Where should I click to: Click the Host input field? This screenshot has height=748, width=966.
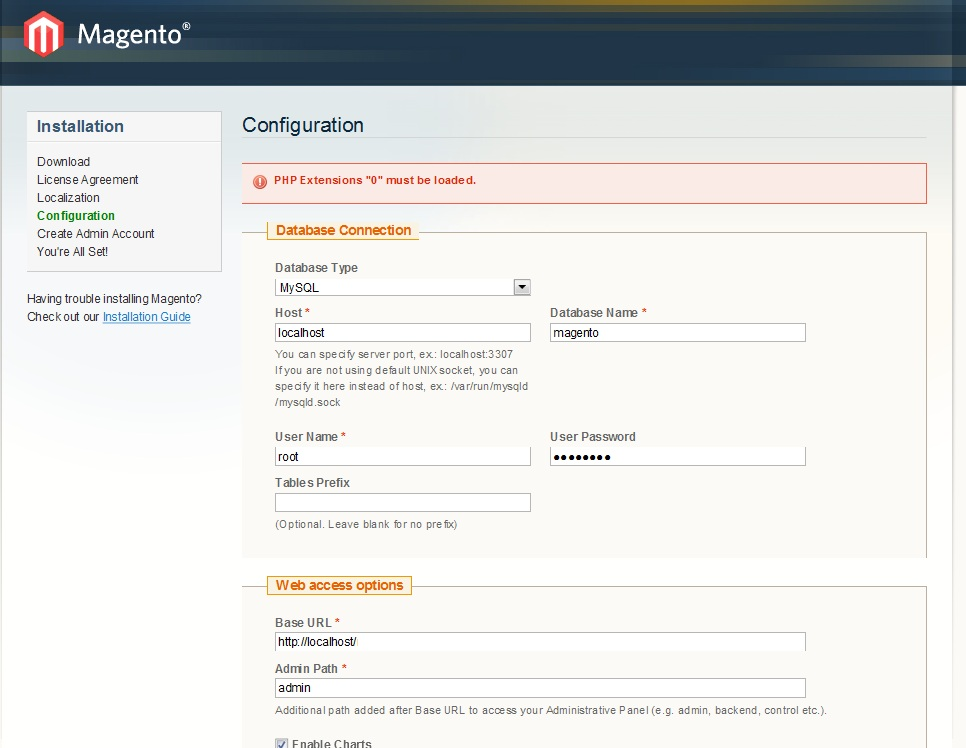(x=403, y=333)
